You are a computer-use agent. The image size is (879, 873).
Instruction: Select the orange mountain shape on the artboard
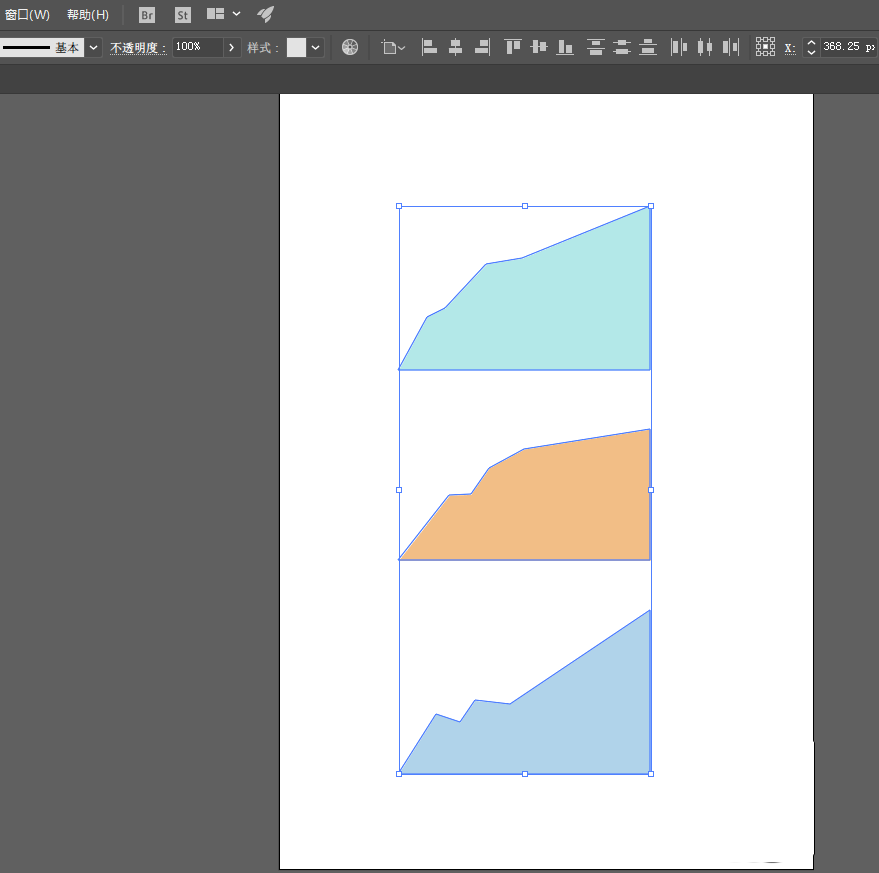click(x=549, y=505)
